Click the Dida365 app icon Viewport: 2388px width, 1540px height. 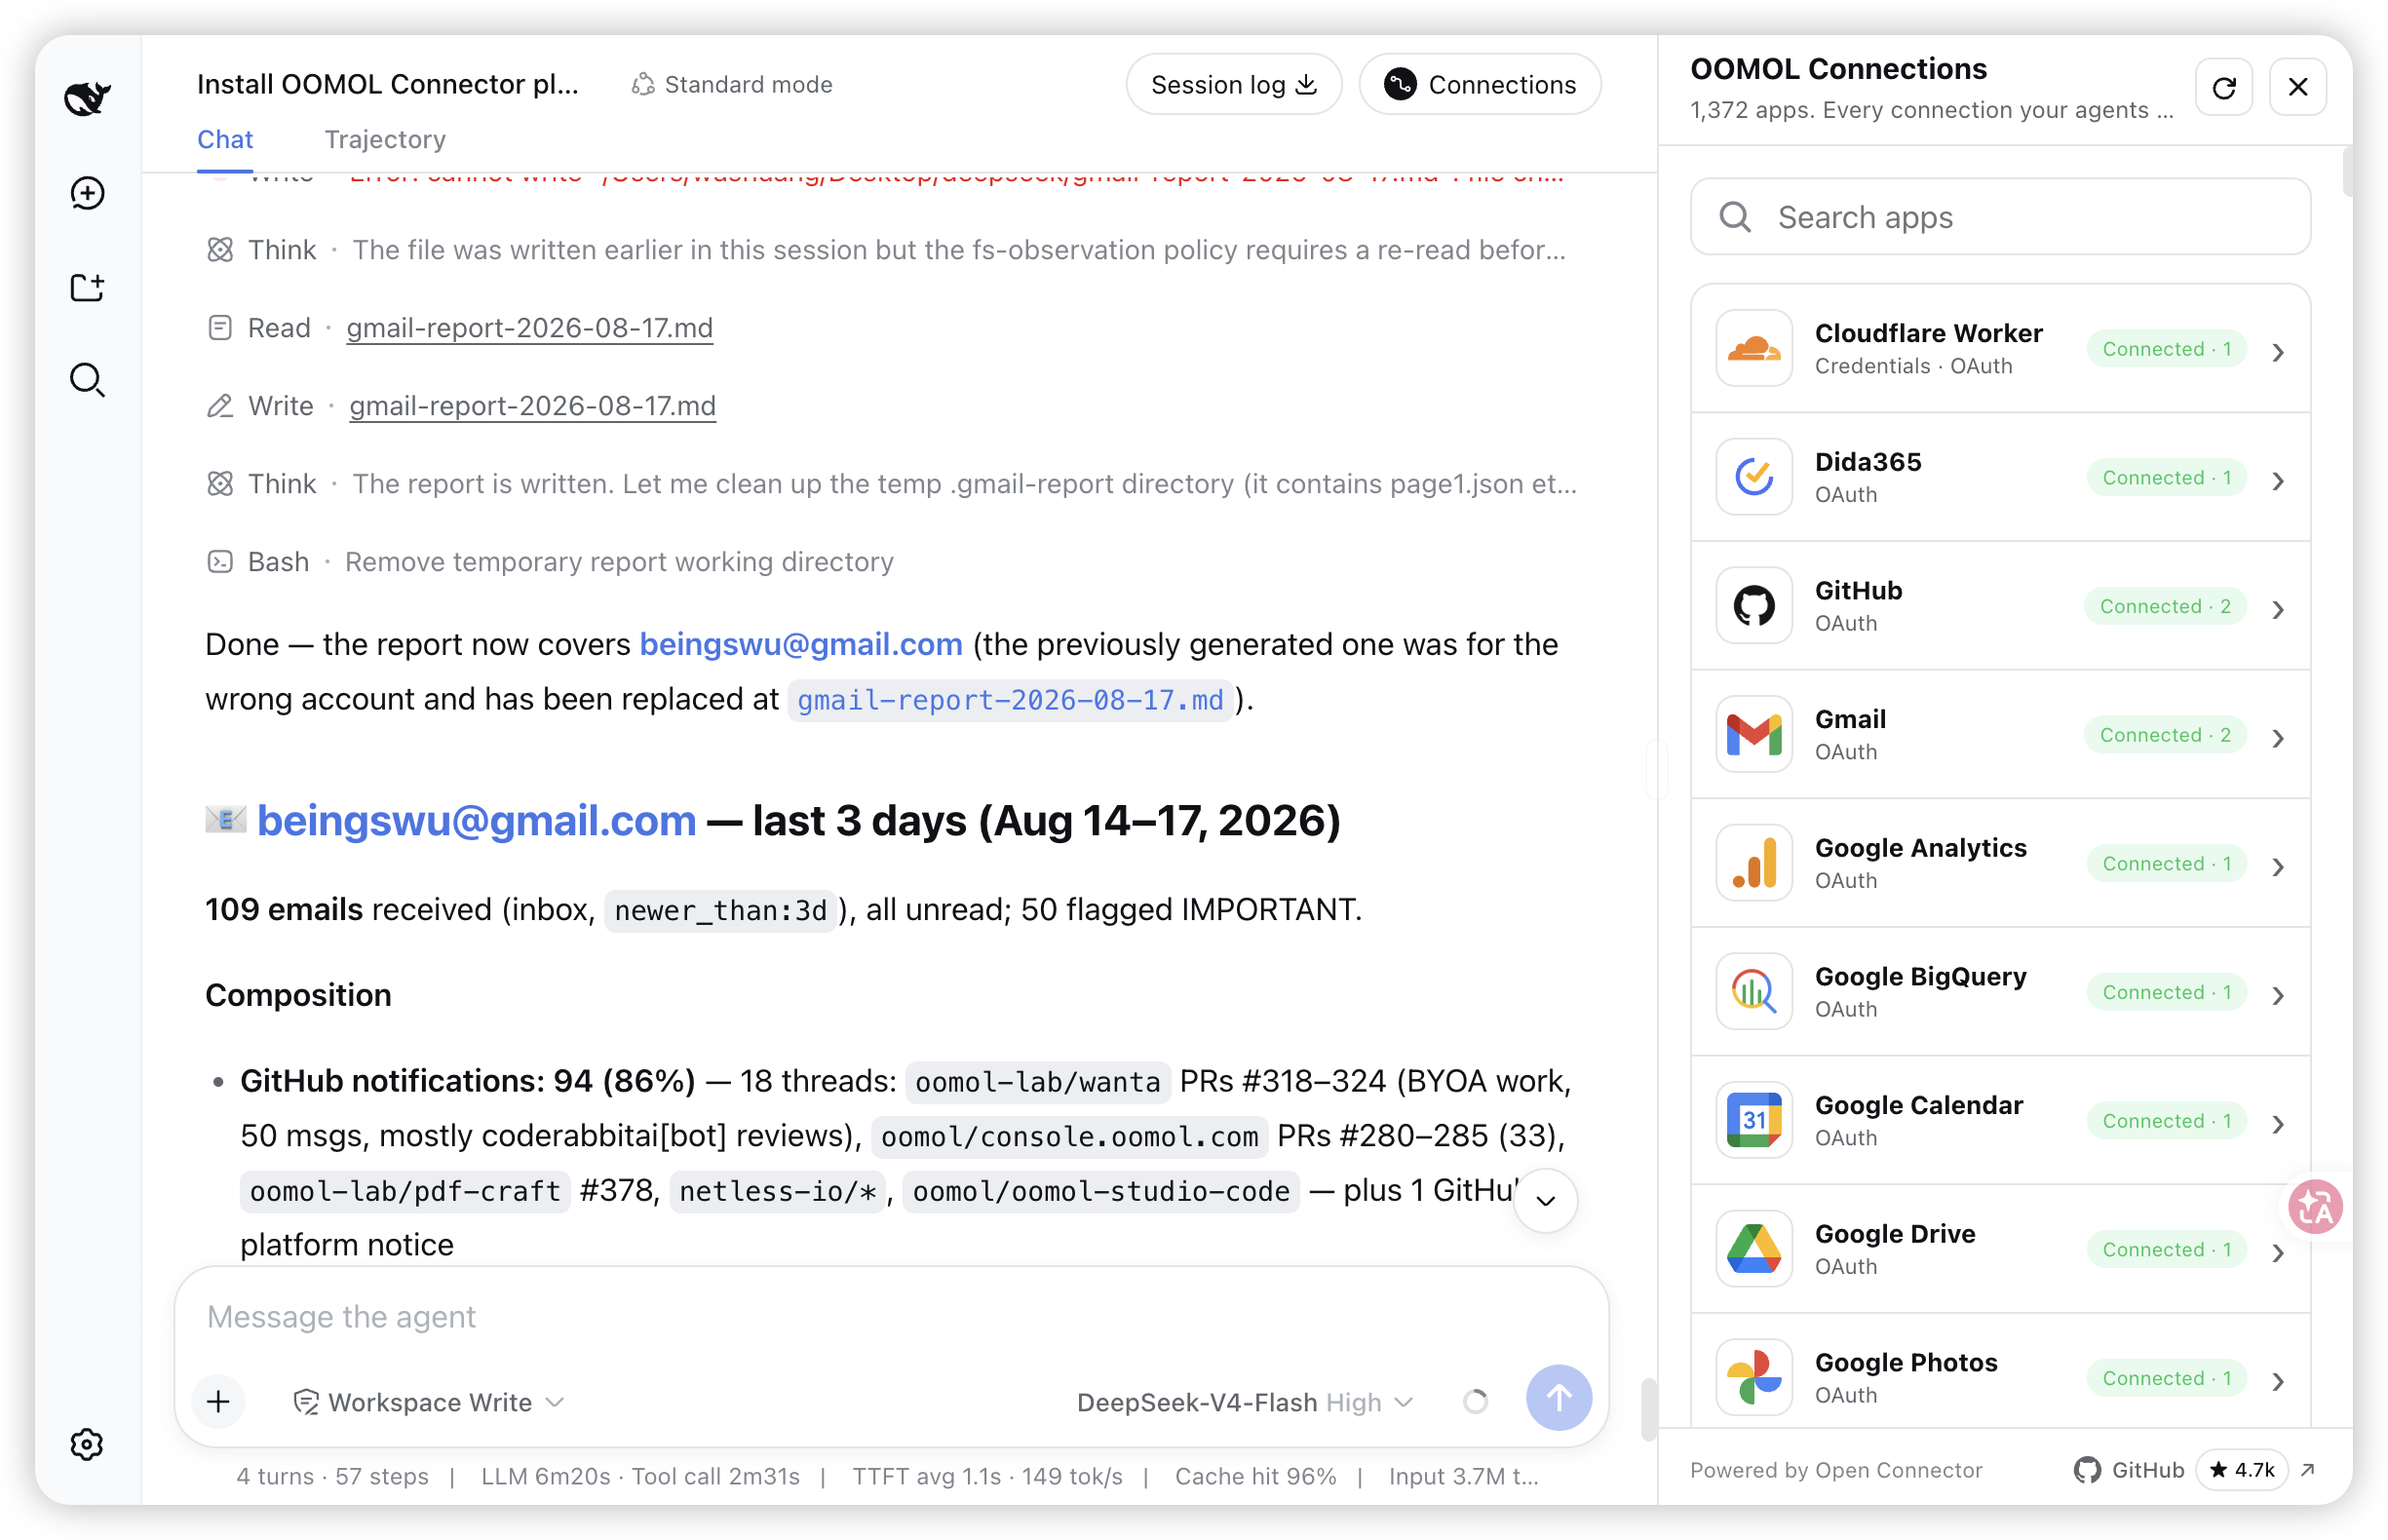pyautogui.click(x=1754, y=477)
